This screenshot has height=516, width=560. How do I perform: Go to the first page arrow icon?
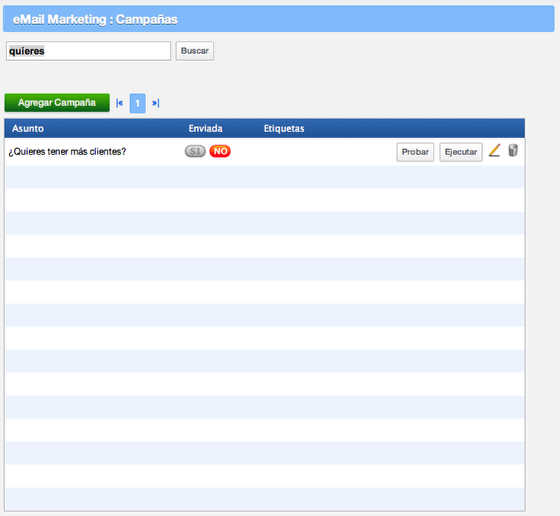click(120, 103)
